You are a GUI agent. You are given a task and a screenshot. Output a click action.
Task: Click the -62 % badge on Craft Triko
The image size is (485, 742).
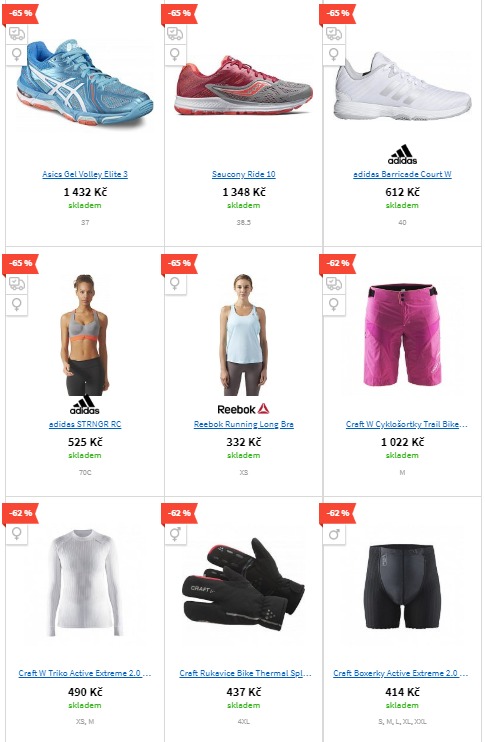tap(20, 513)
